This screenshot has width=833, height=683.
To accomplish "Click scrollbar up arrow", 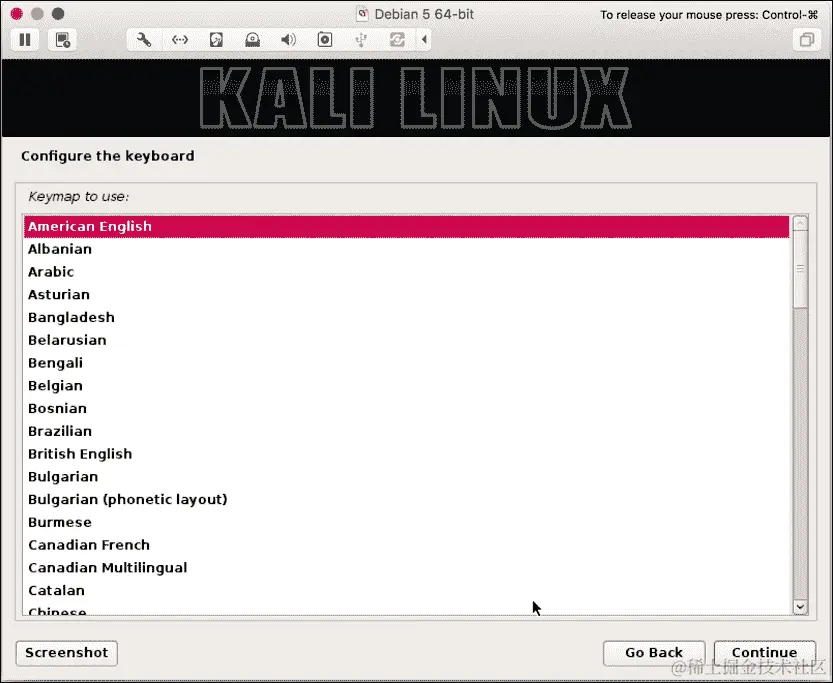I will (x=800, y=223).
